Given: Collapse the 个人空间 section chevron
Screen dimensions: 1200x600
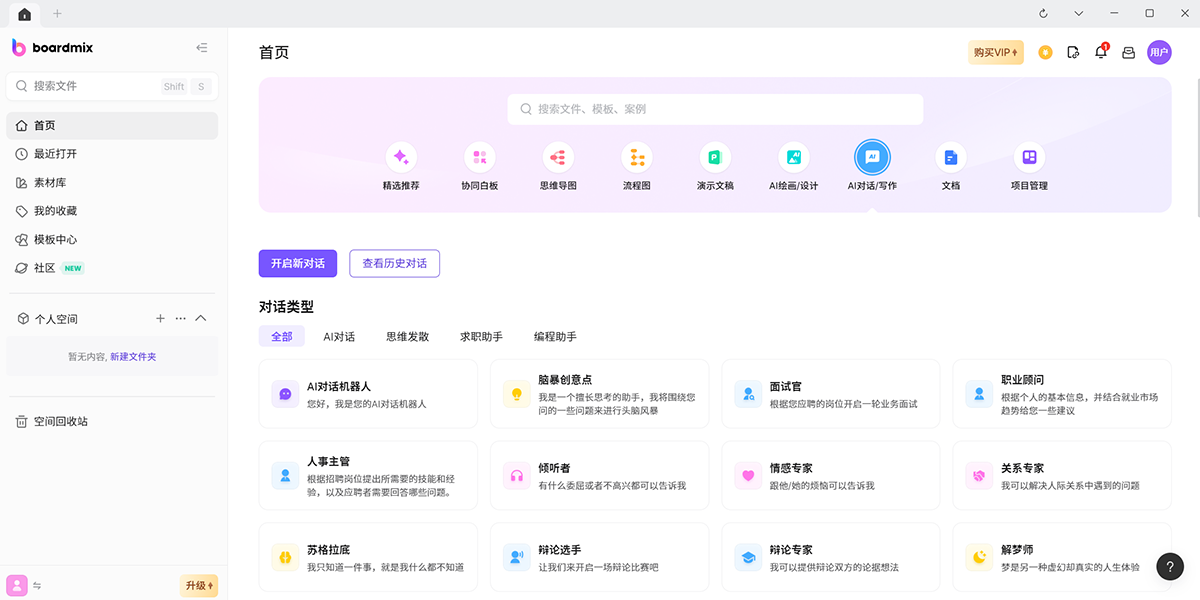Looking at the screenshot, I should click(201, 319).
